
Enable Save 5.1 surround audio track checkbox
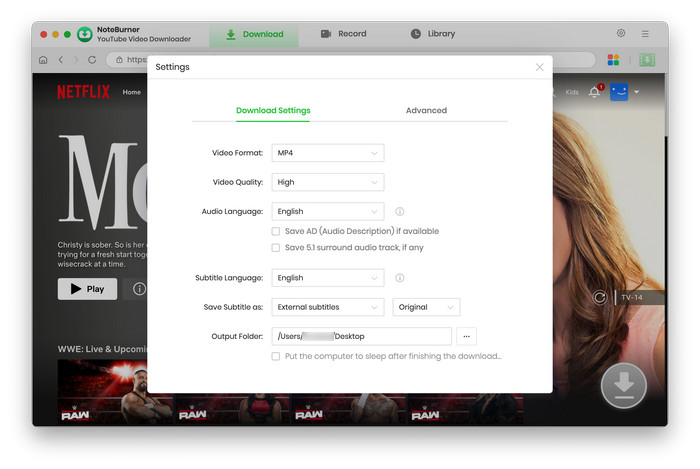pos(276,248)
